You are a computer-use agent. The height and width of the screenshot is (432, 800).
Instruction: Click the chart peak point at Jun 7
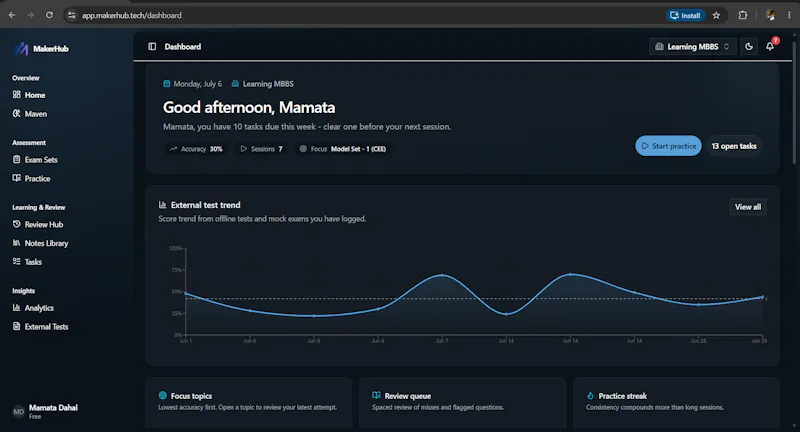pyautogui.click(x=442, y=275)
